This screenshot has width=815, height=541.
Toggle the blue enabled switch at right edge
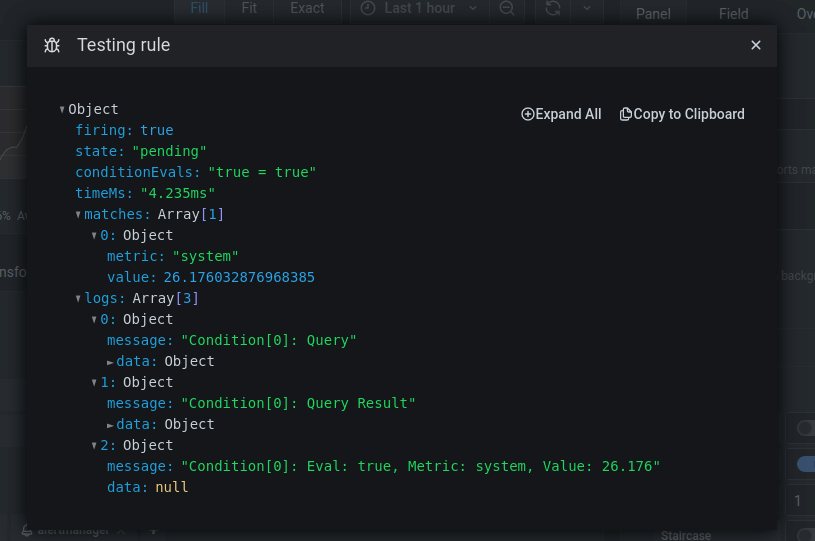click(804, 464)
